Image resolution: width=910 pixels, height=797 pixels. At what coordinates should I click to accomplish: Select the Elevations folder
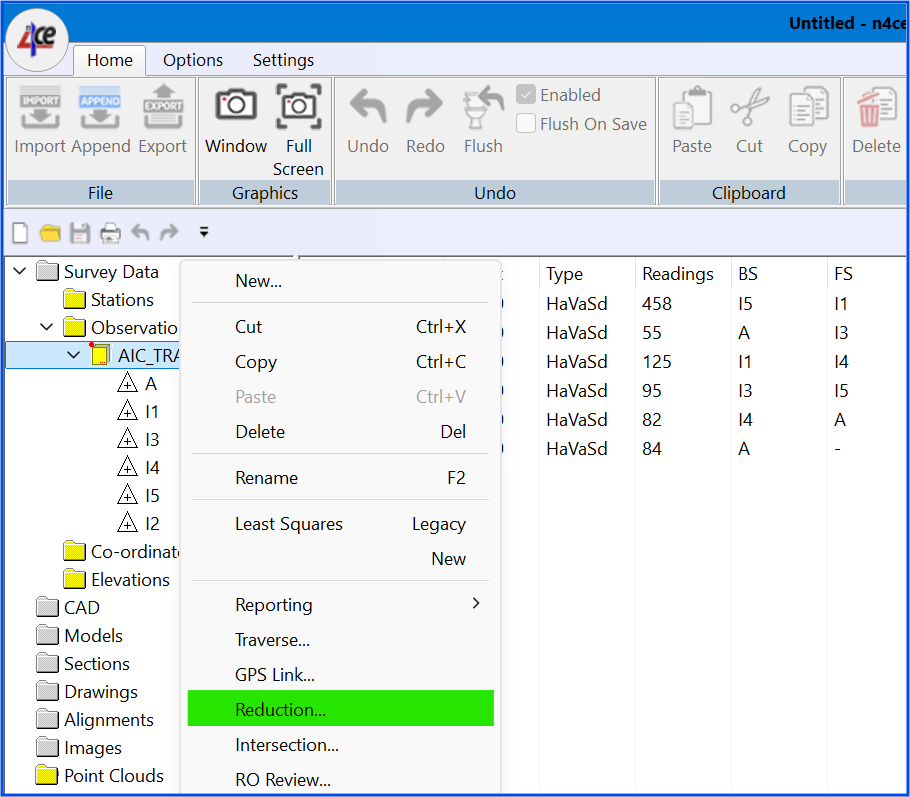coord(117,579)
